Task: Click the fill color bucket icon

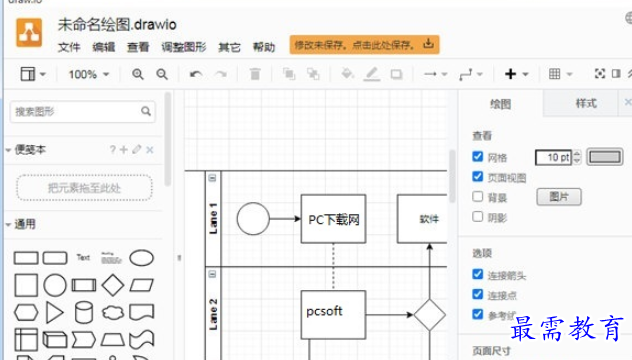Action: click(347, 74)
